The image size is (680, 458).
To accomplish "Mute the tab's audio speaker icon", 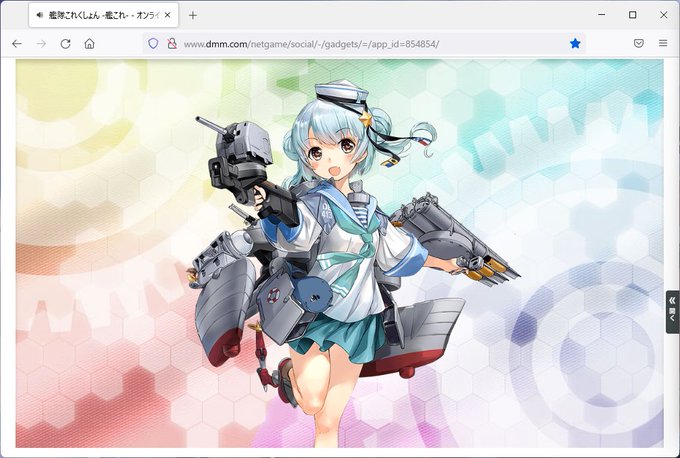I will [40, 15].
